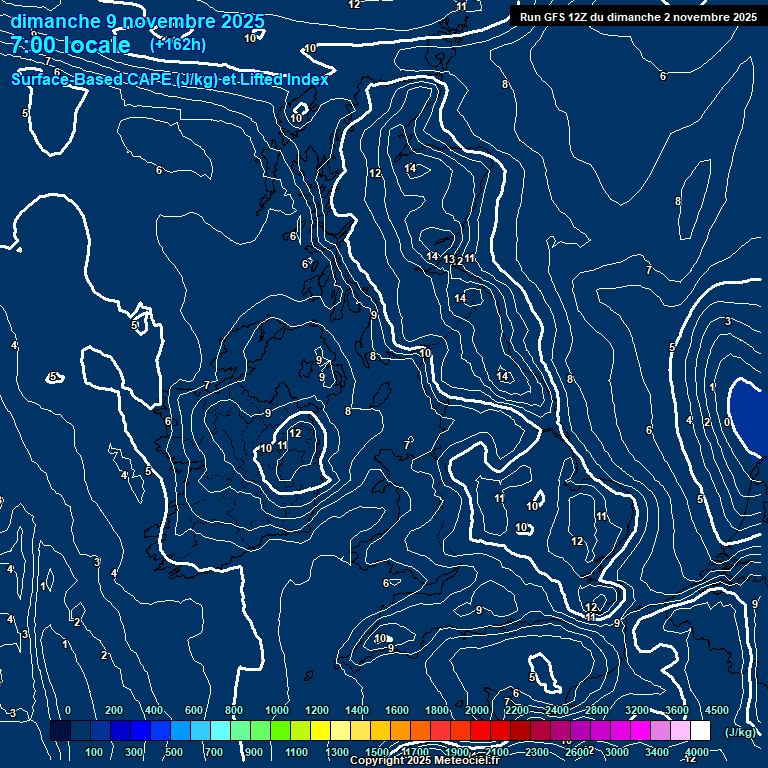Viewport: 768px width, 768px height.
Task: Click the yellow legend swatch between 1200 and 1300
Action: [x=320, y=730]
